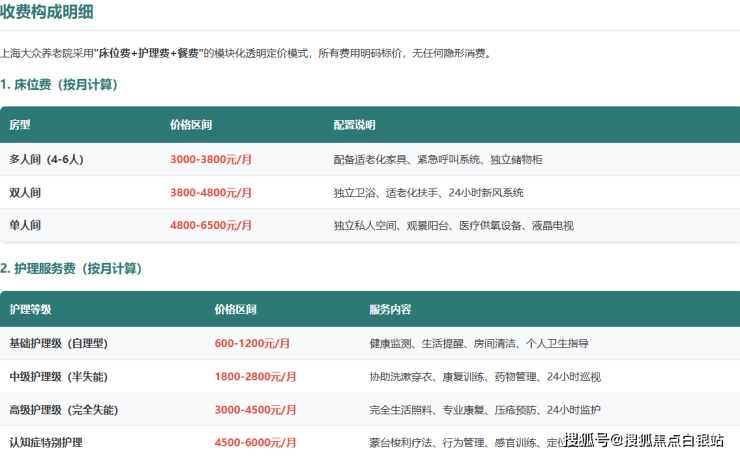The height and width of the screenshot is (456, 740).
Task: Click the 服务内容 column header
Action: 390,309
